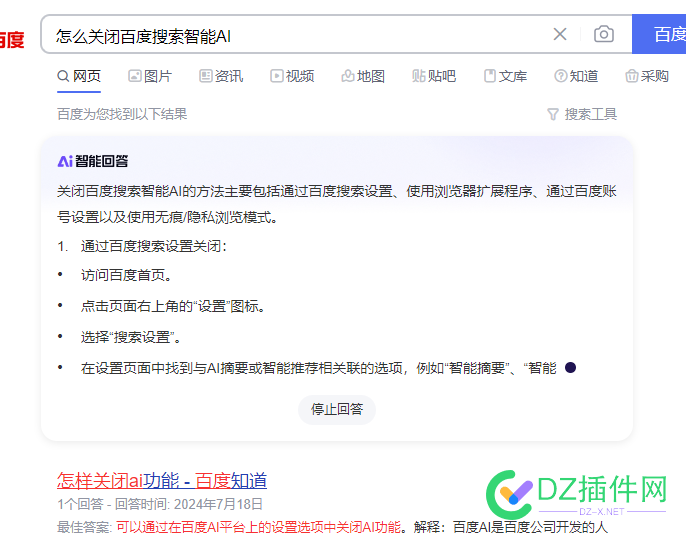The height and width of the screenshot is (535, 686).
Task: Click the blue Baidu search button
Action: coord(659,34)
